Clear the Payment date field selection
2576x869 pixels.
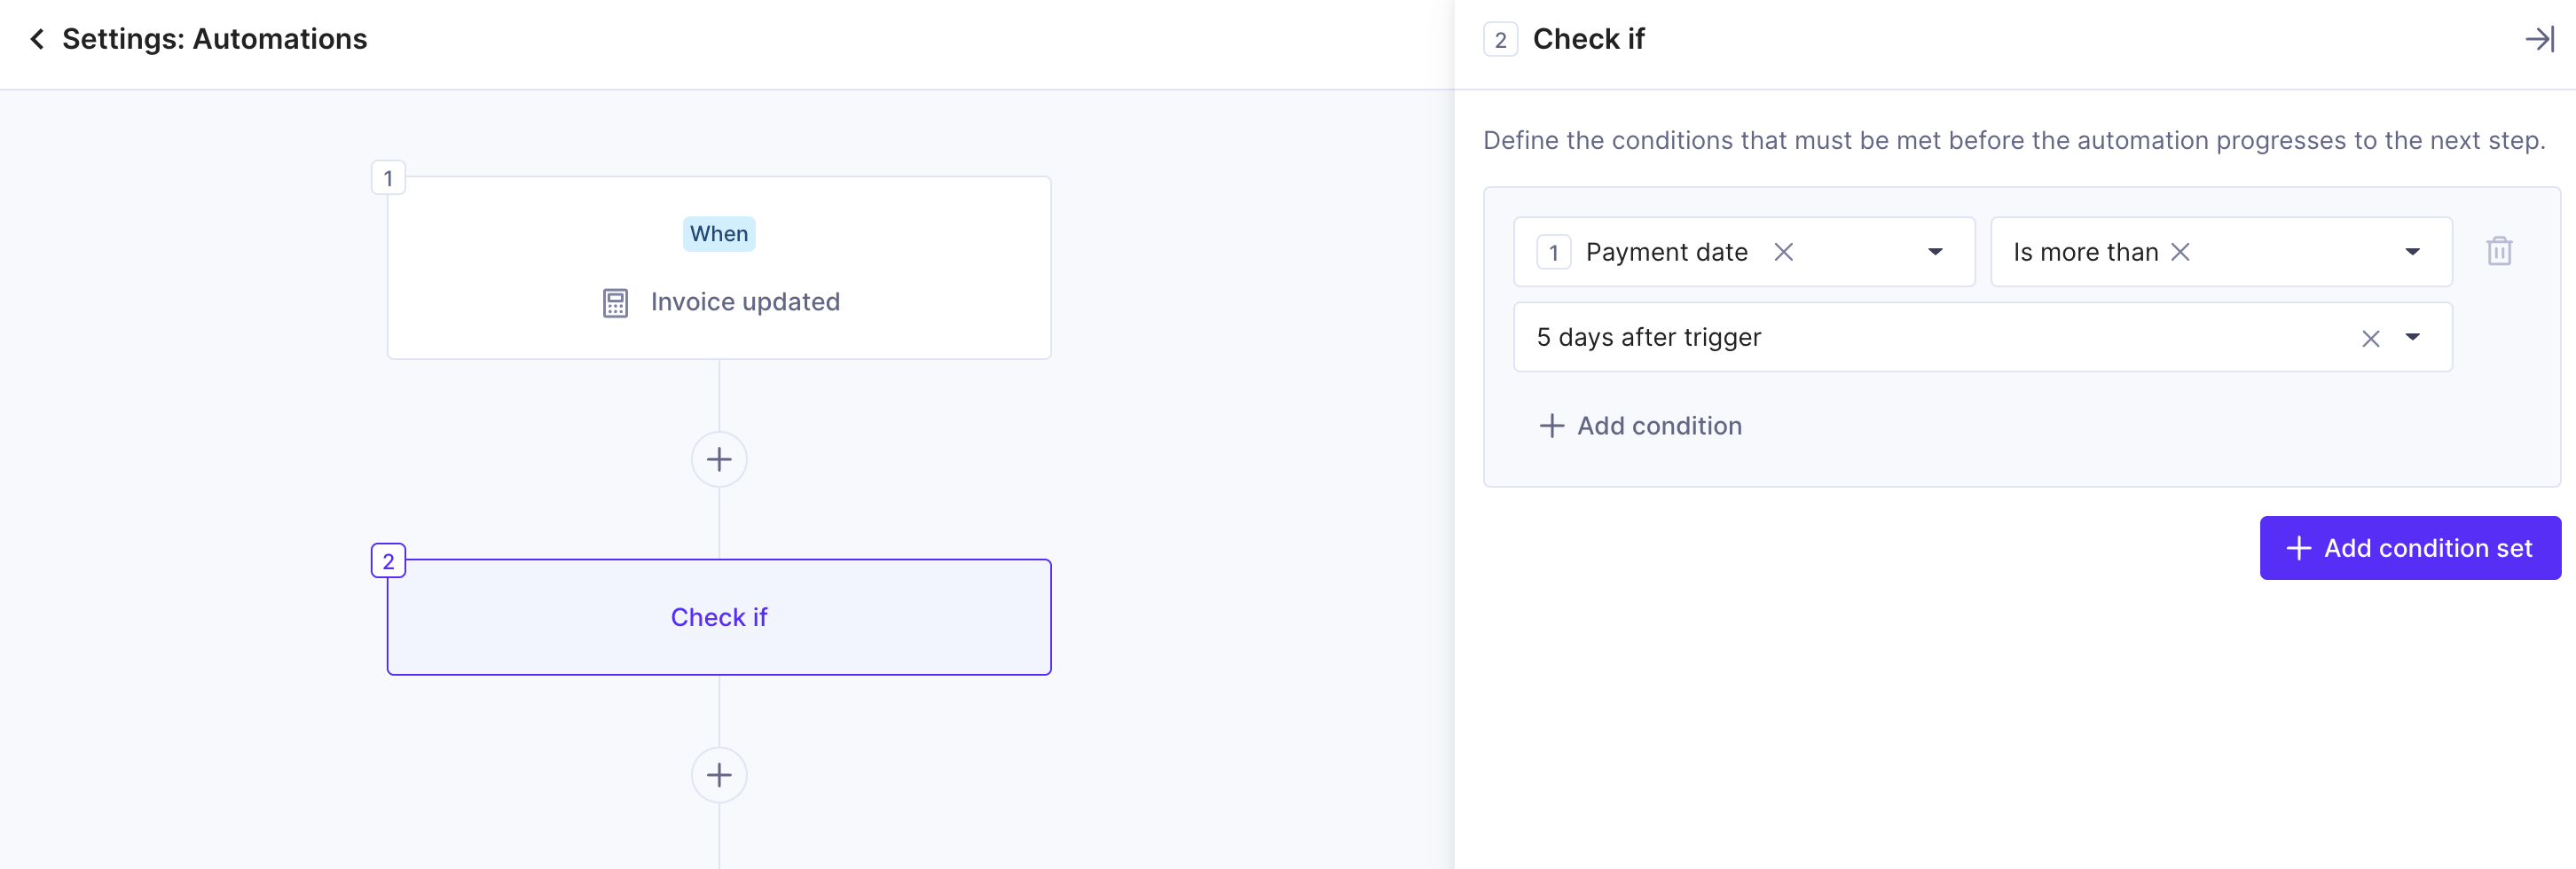[x=1783, y=252]
